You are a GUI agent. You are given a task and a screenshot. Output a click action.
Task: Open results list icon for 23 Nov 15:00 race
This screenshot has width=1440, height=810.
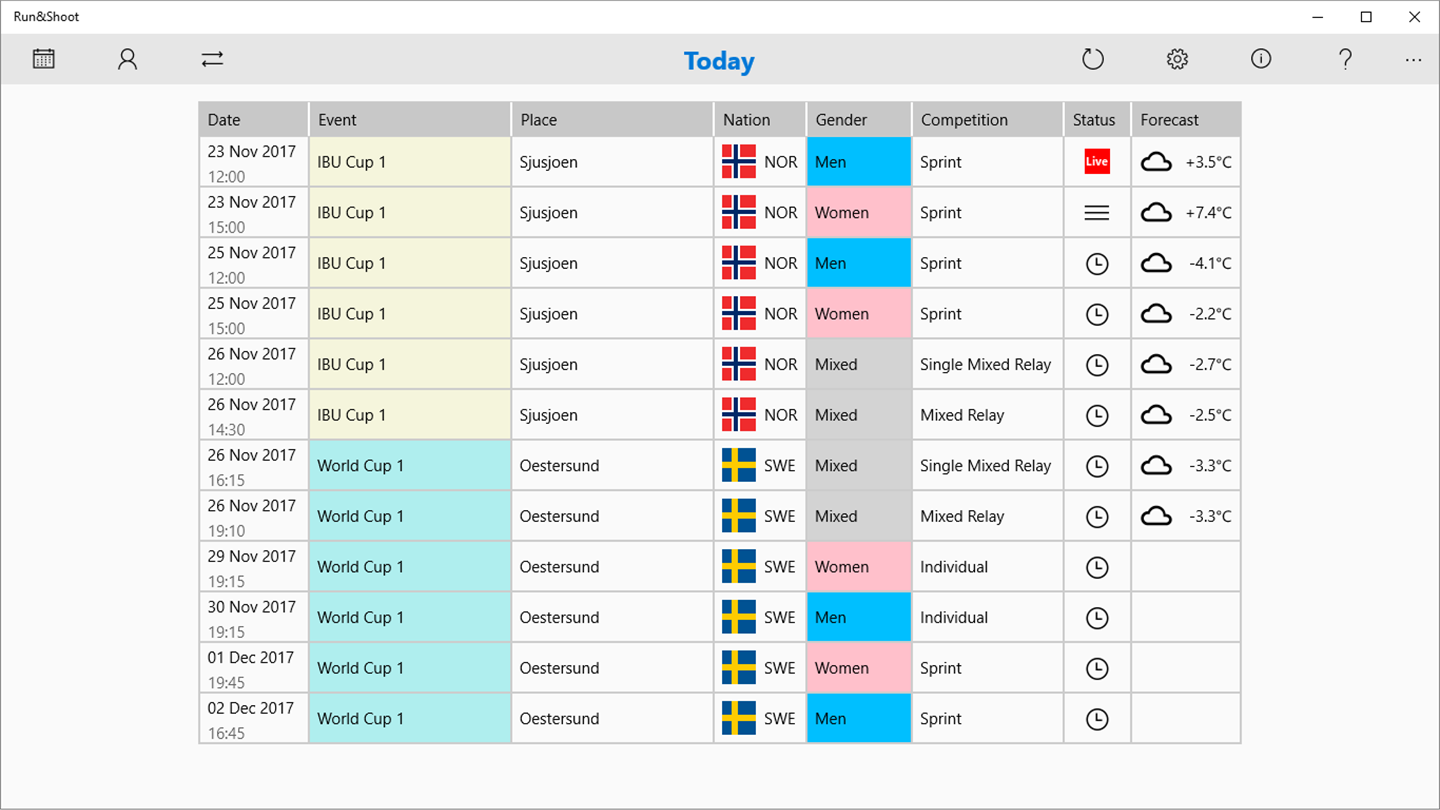pyautogui.click(x=1097, y=213)
